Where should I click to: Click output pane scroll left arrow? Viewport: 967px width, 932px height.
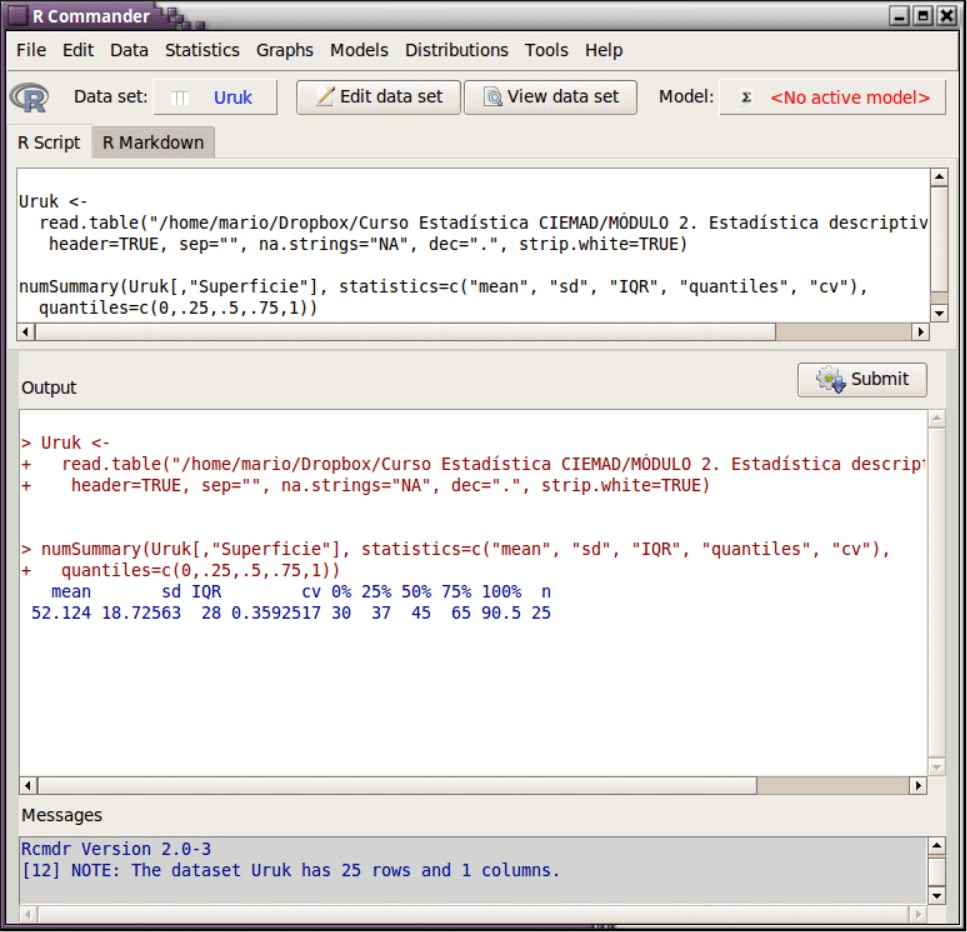click(x=28, y=785)
